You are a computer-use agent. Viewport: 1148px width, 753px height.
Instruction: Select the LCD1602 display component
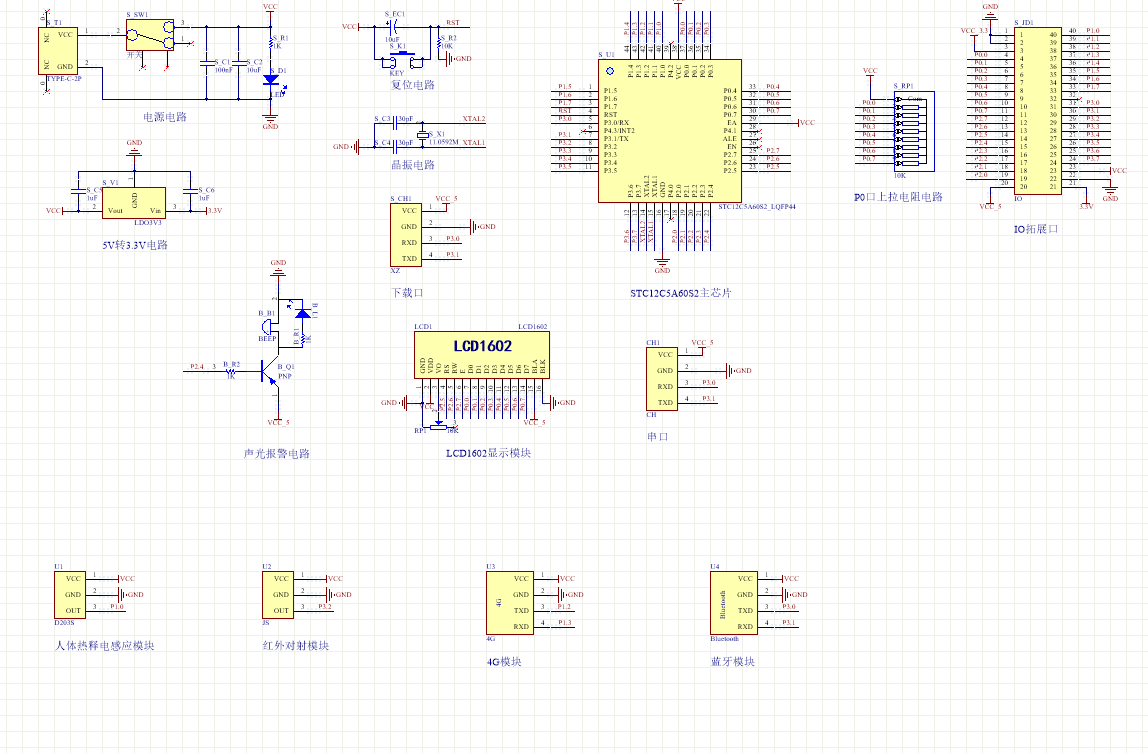coord(482,355)
